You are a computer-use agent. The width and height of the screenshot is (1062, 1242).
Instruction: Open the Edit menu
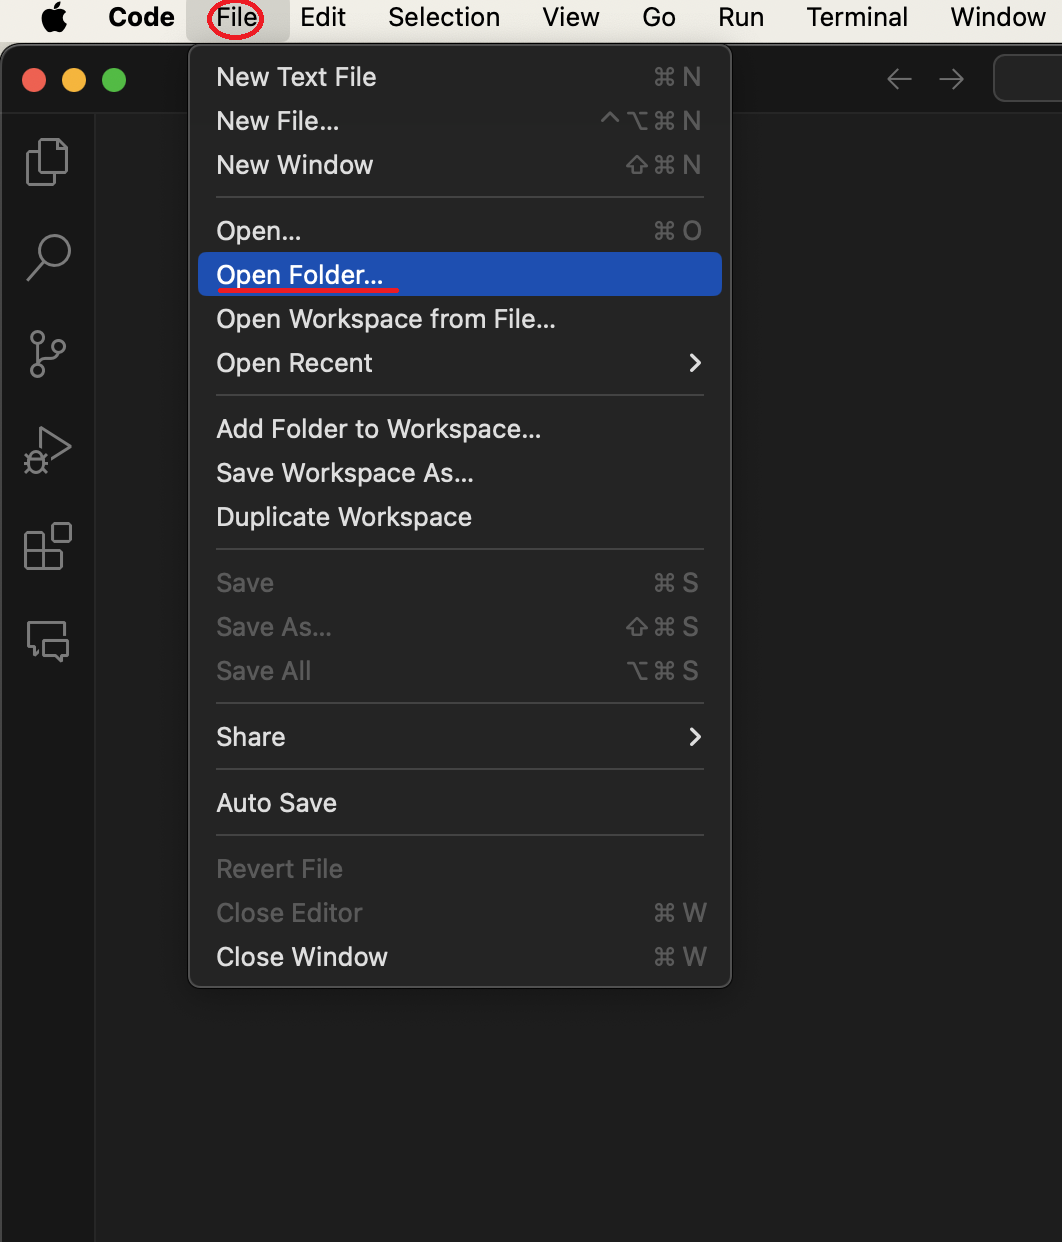pos(323,18)
